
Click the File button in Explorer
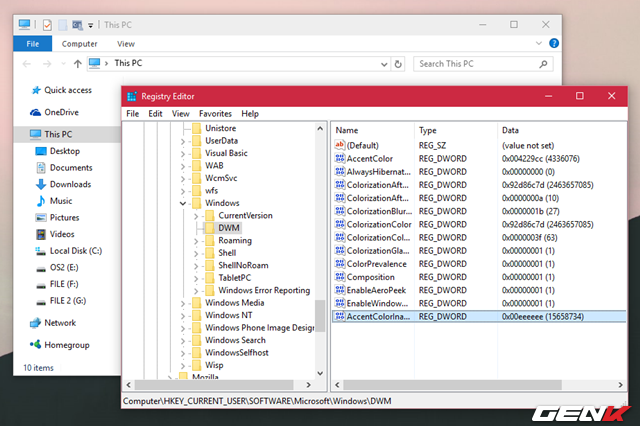pyautogui.click(x=32, y=44)
